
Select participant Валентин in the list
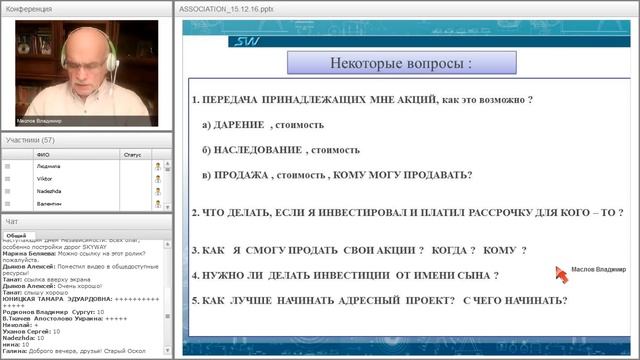(49, 204)
